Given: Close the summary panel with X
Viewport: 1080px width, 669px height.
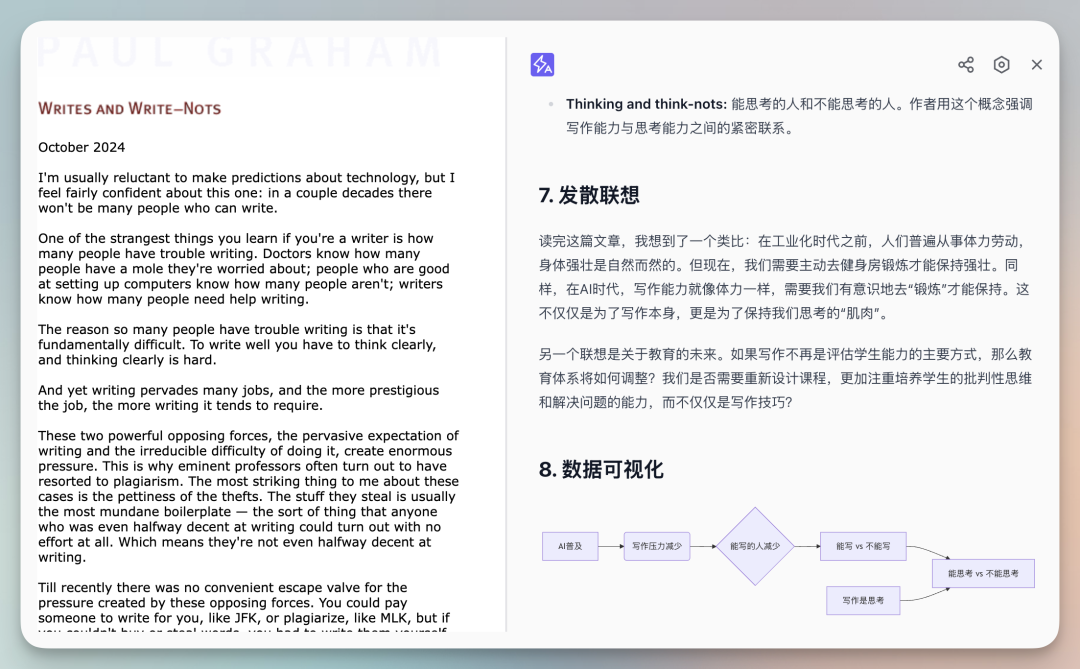Looking at the screenshot, I should (1037, 64).
